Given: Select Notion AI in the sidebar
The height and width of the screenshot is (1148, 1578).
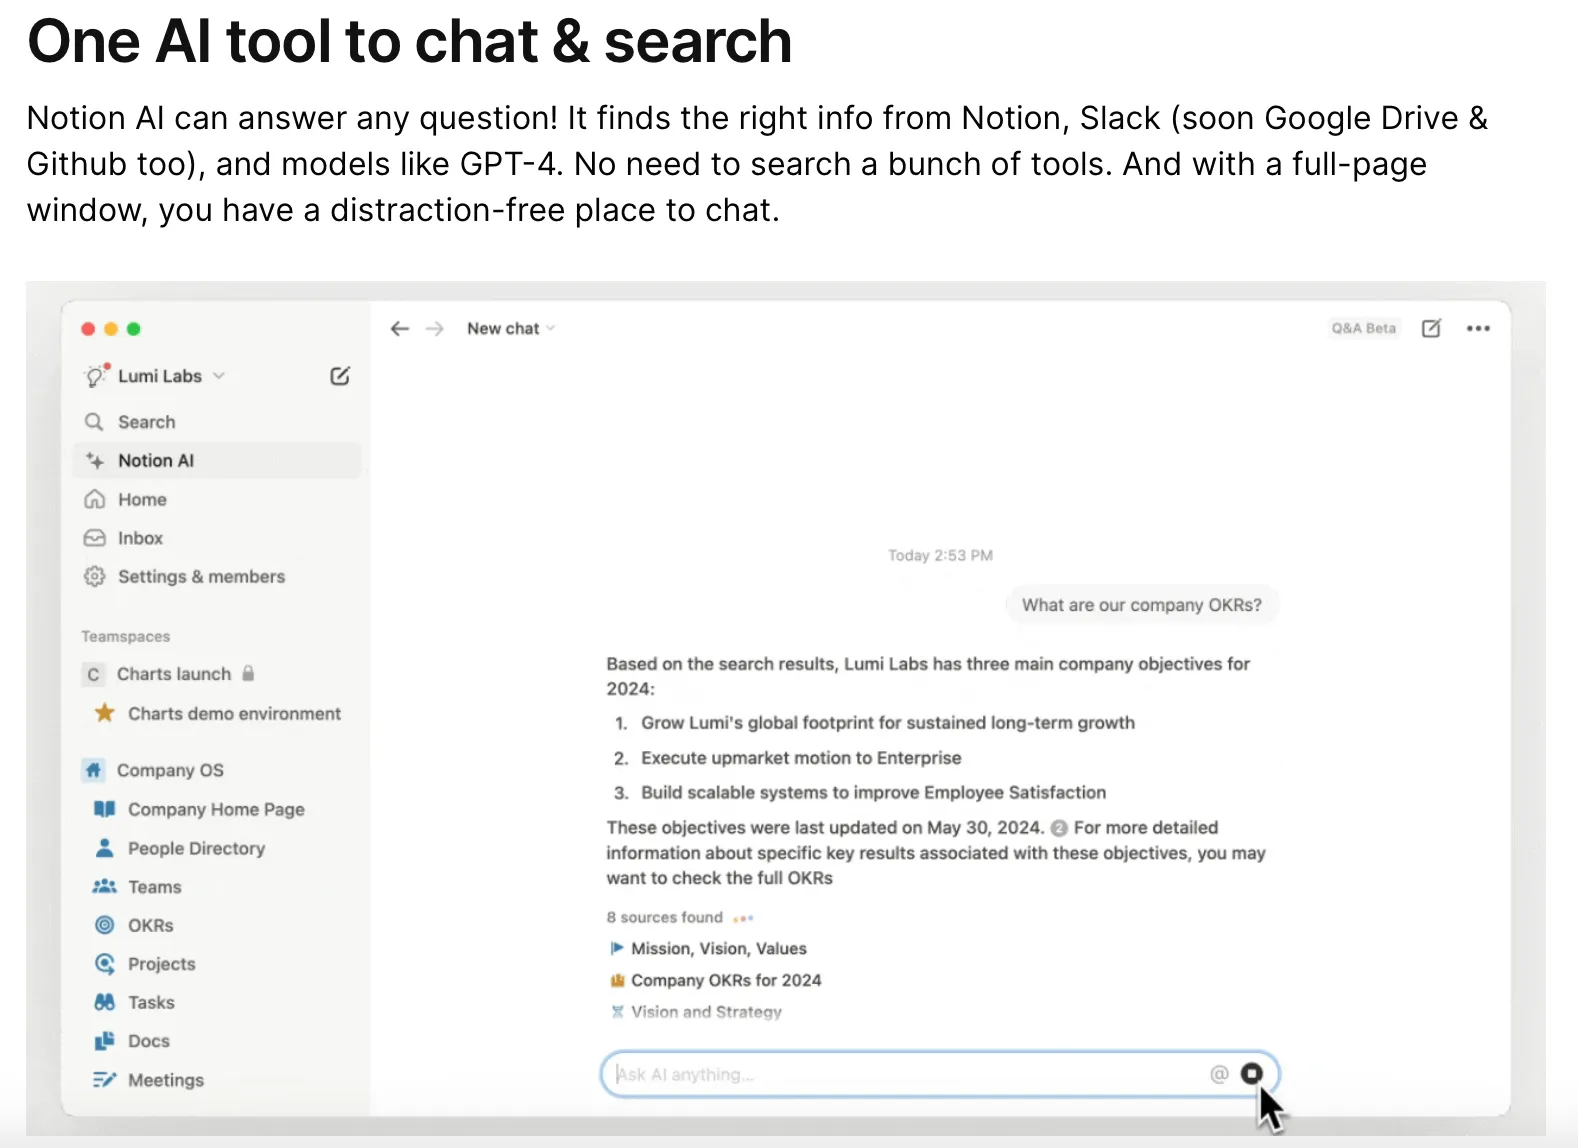Looking at the screenshot, I should [156, 461].
